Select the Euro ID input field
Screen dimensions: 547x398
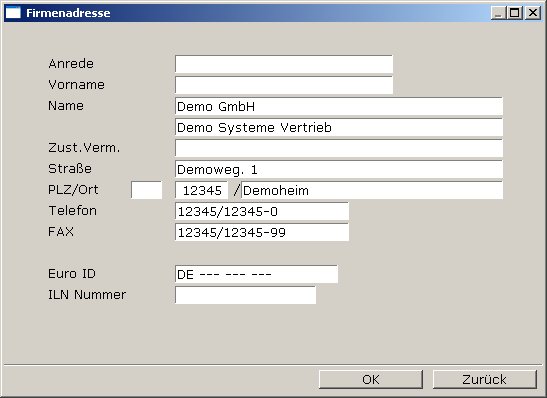(256, 274)
